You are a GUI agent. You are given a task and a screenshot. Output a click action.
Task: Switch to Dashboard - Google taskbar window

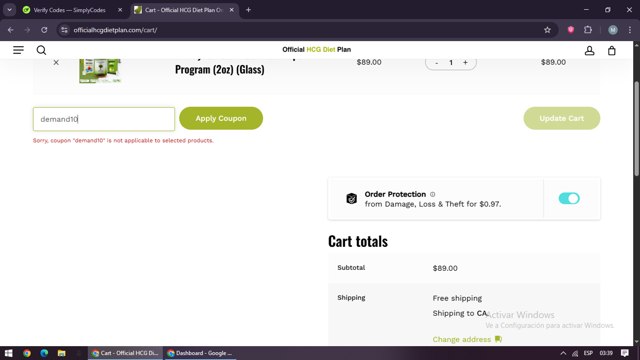(200, 353)
